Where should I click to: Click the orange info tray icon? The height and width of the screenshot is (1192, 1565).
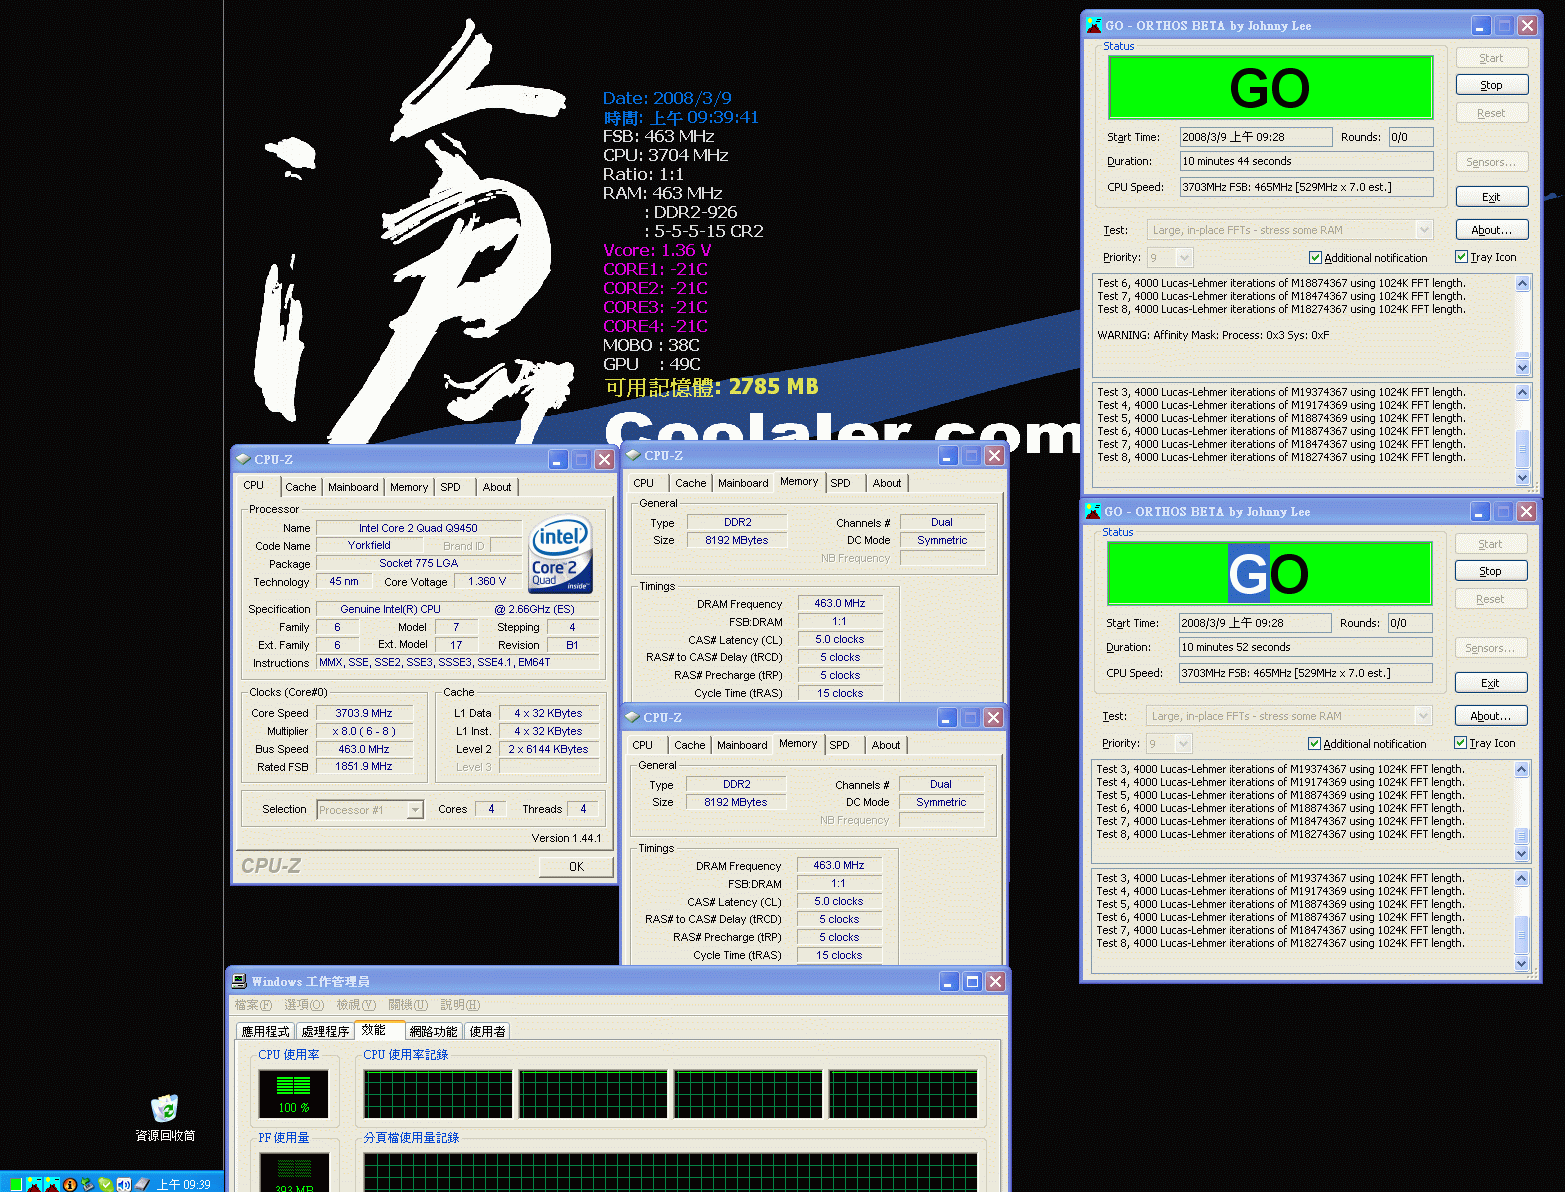point(70,1185)
